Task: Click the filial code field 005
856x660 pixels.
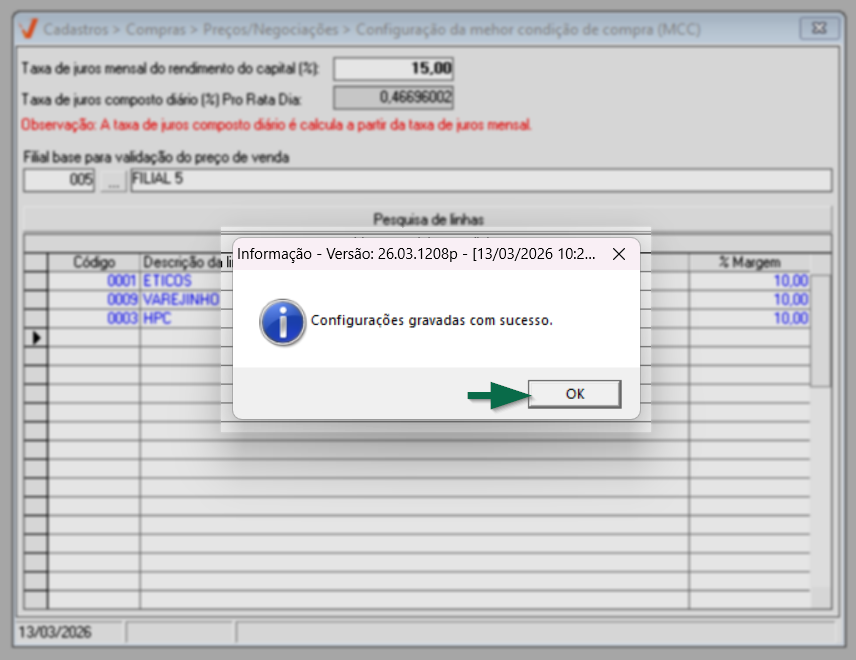Action: 59,180
